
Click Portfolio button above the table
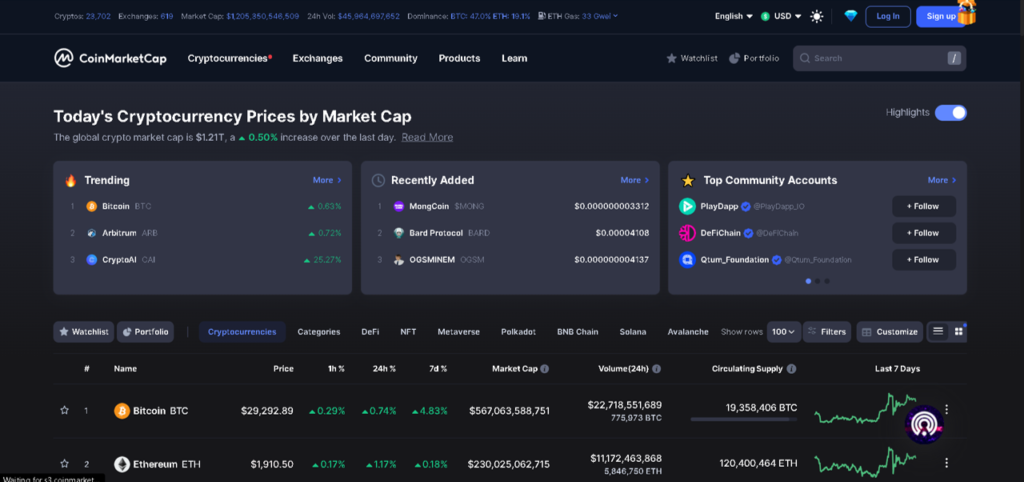[145, 332]
